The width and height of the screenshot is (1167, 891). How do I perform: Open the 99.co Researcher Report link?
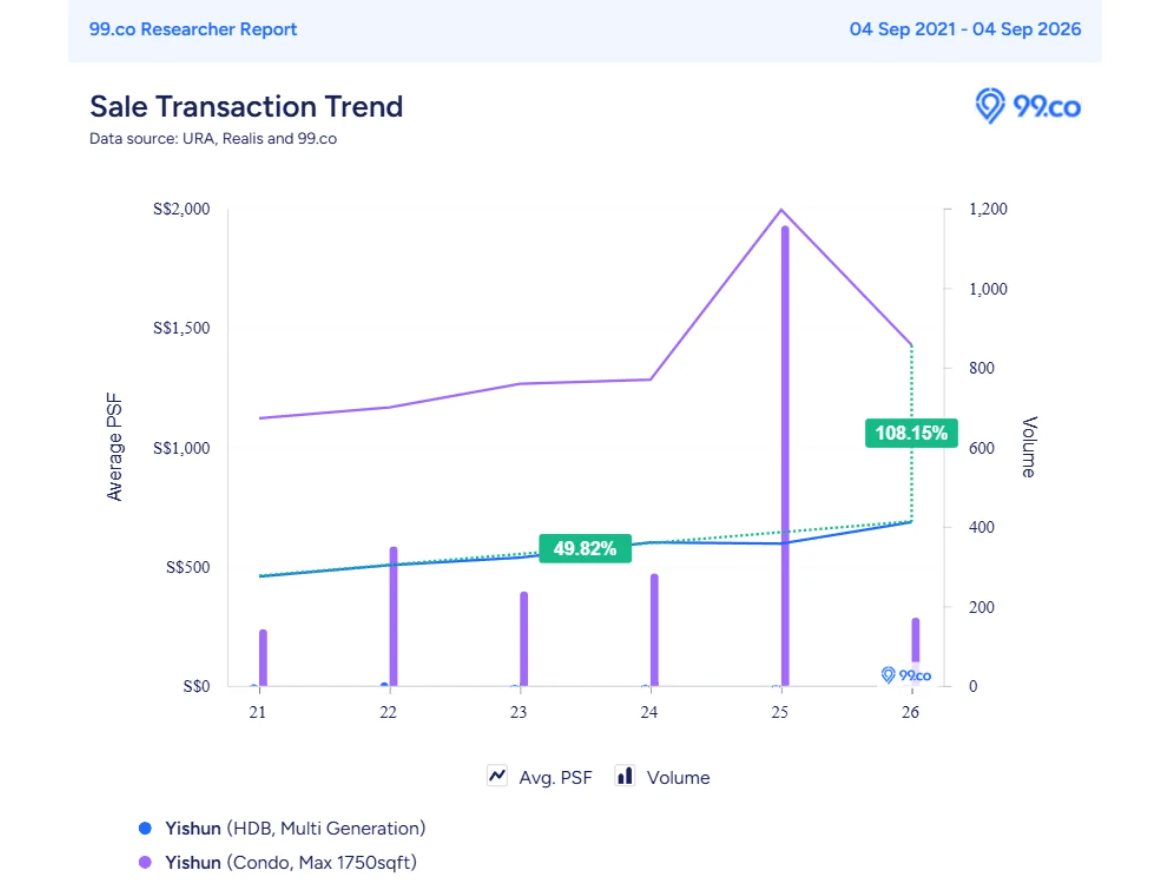pos(193,29)
